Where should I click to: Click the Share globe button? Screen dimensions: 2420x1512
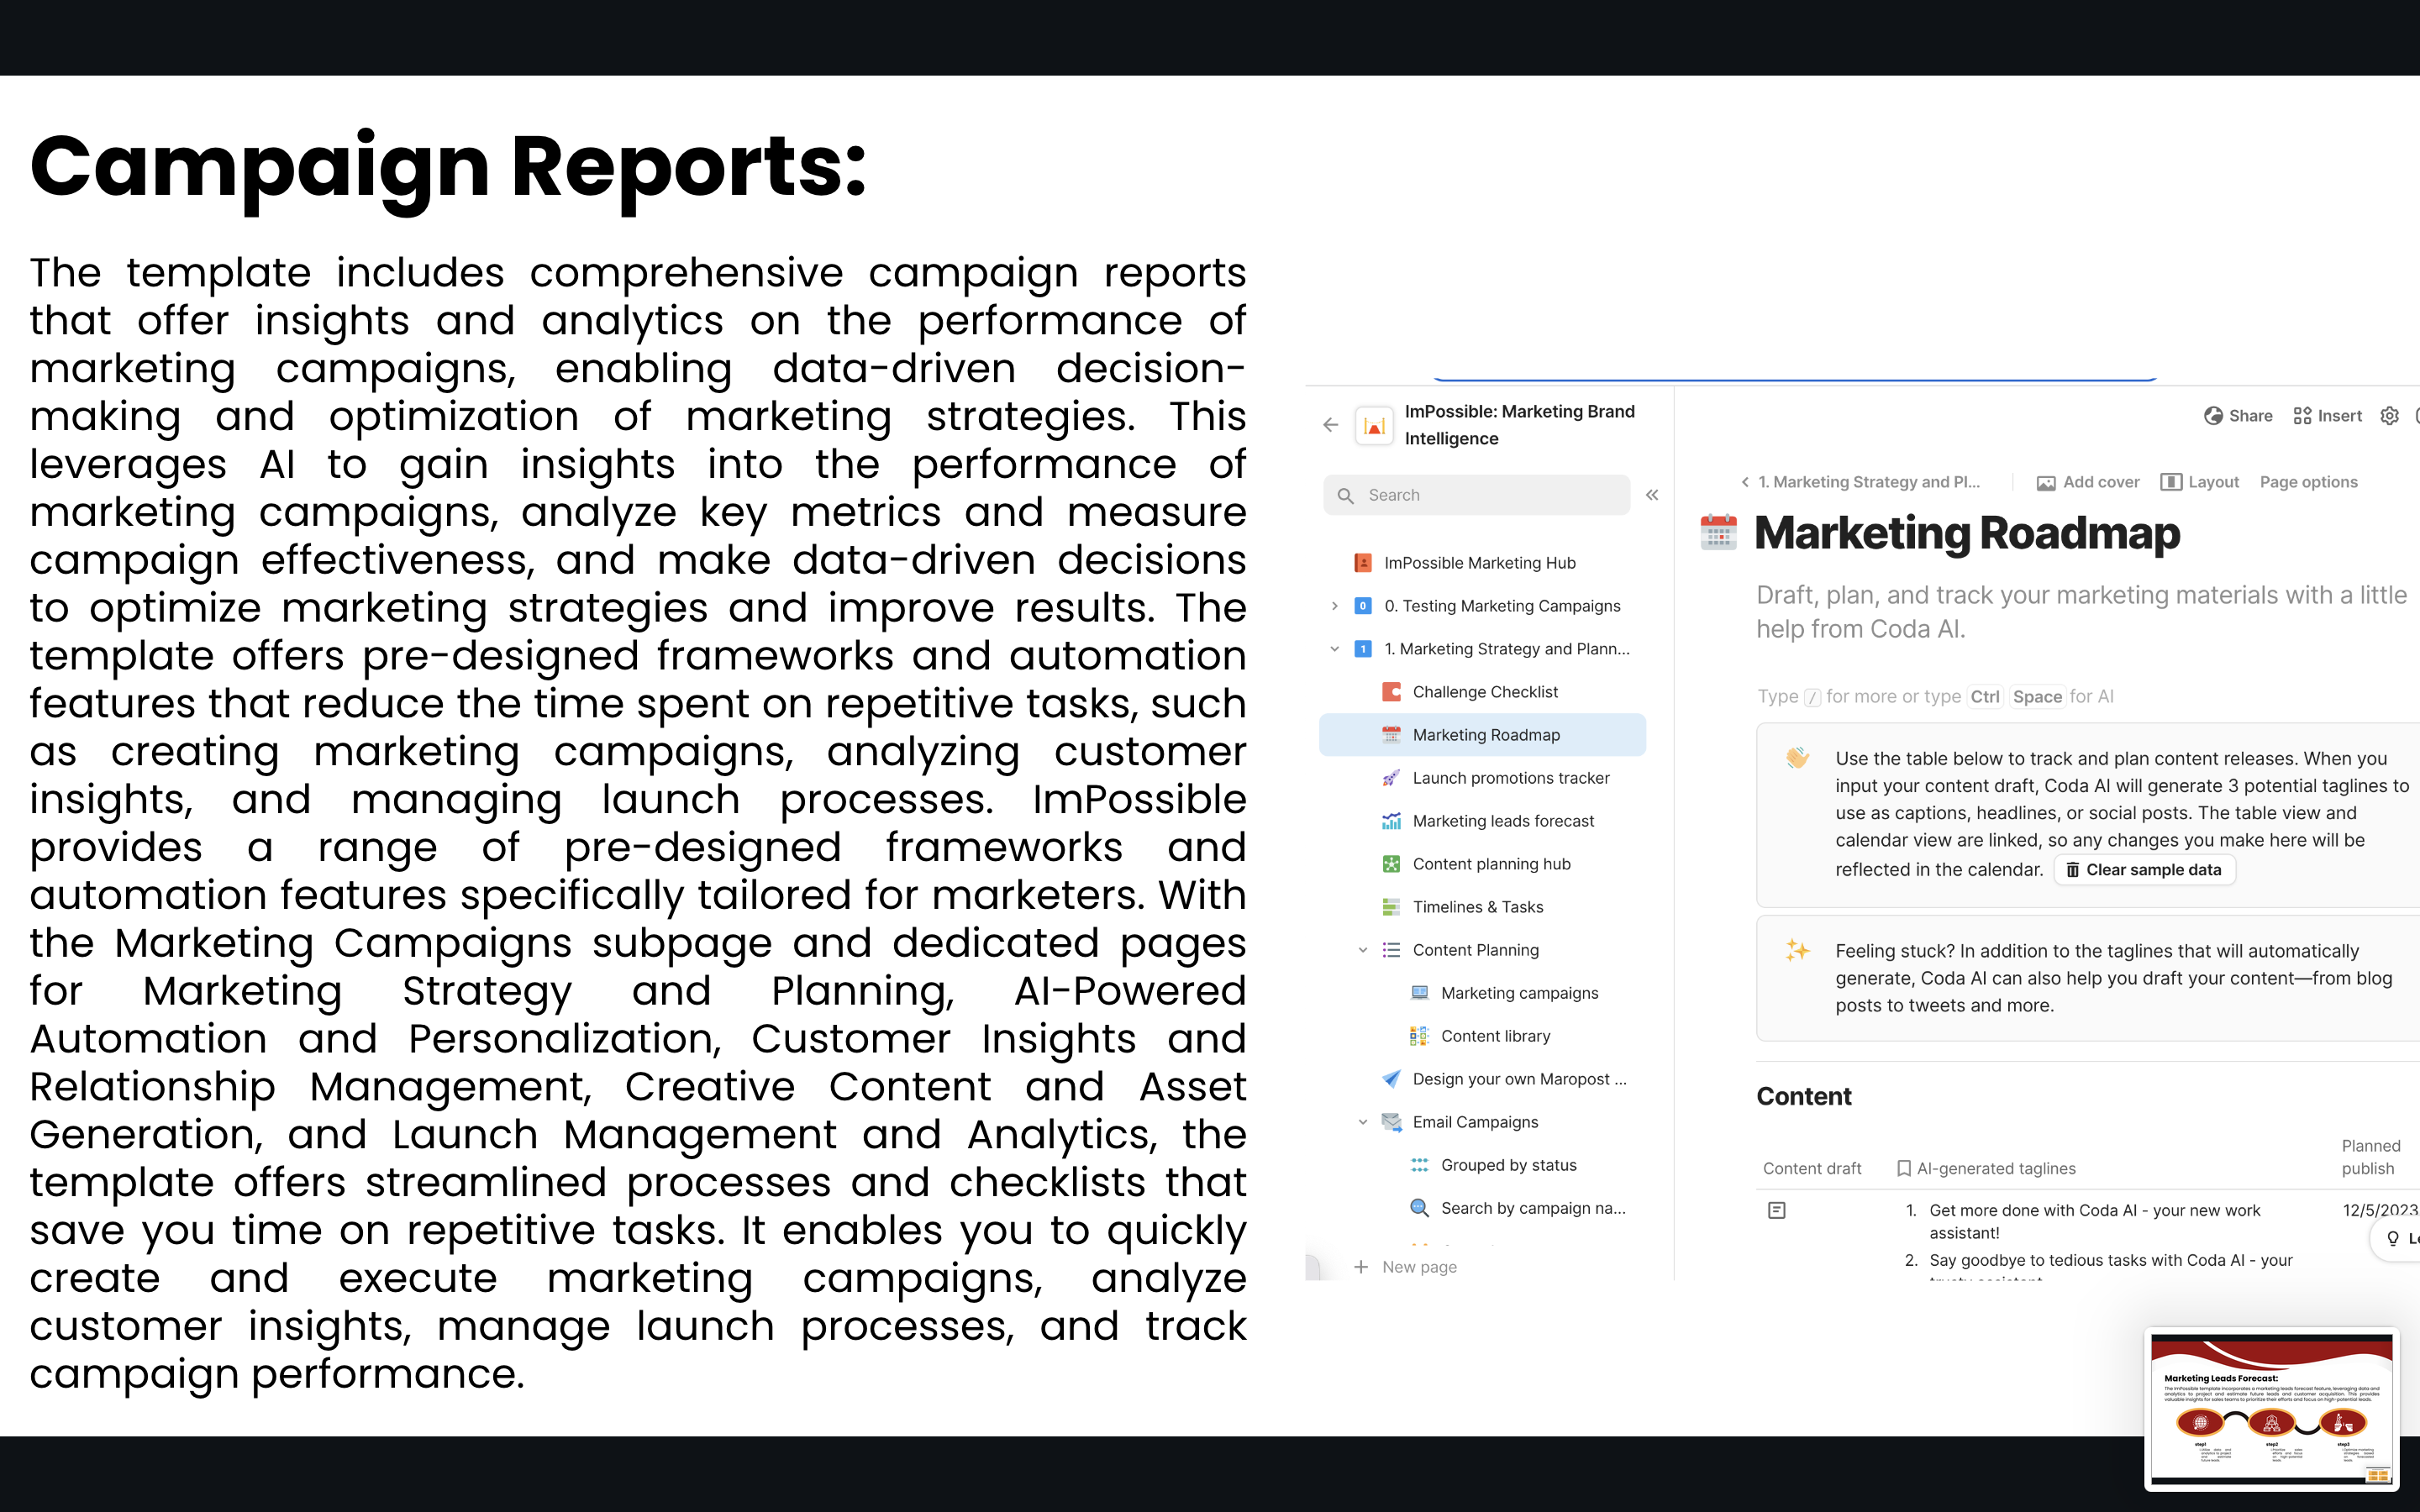[x=2238, y=416]
